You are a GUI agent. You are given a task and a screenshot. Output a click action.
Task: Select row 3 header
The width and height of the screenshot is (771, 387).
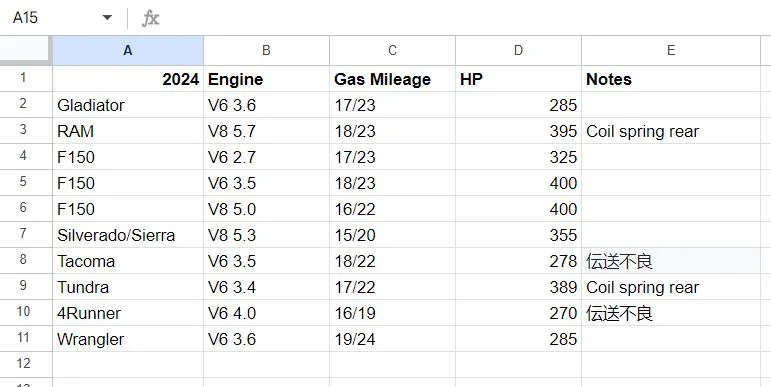click(26, 130)
